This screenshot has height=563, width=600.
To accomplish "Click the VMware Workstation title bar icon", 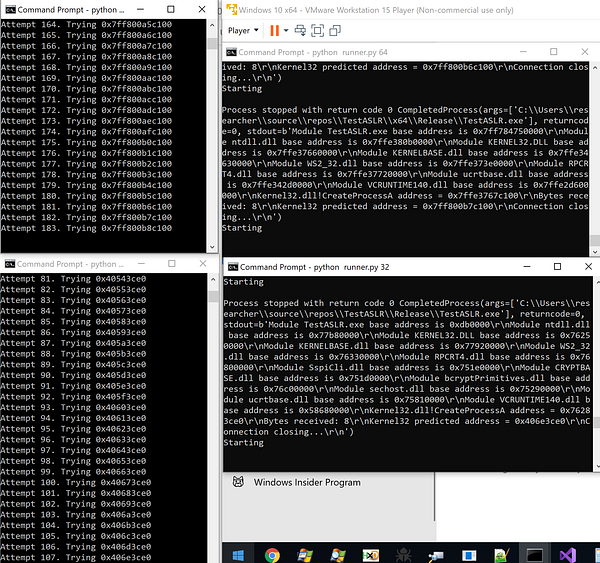I will 232,10.
